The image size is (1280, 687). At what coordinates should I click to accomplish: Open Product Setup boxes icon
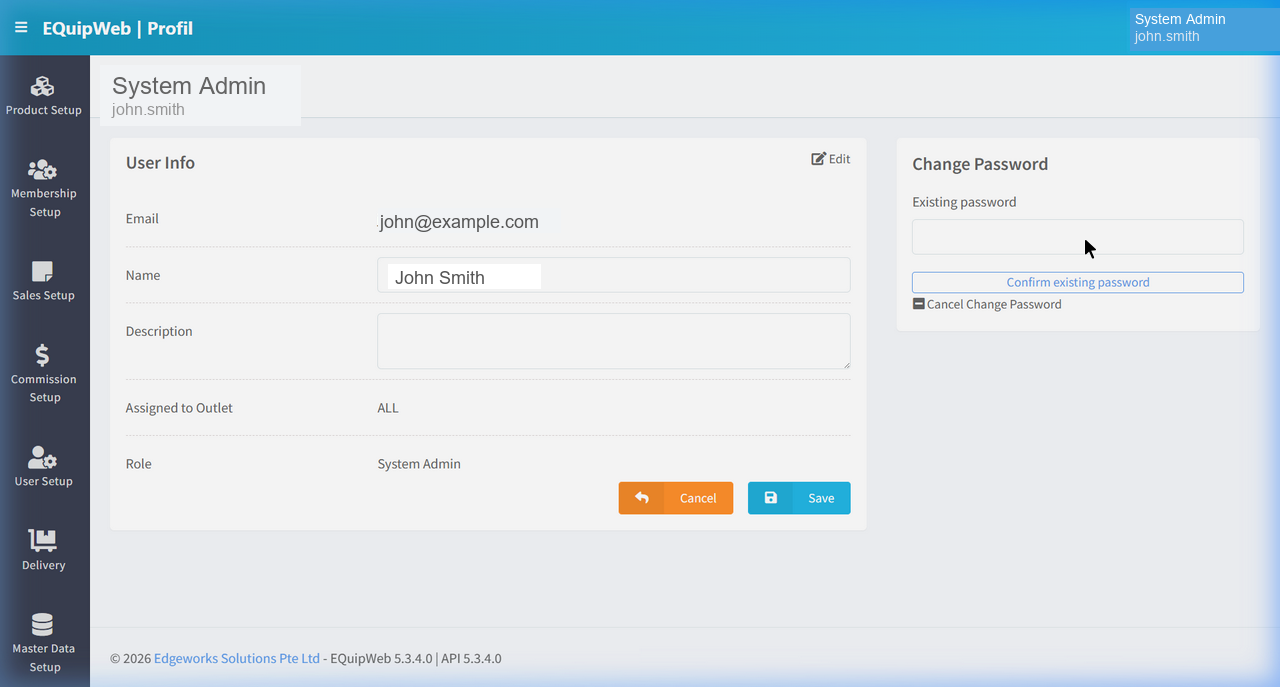(42, 86)
